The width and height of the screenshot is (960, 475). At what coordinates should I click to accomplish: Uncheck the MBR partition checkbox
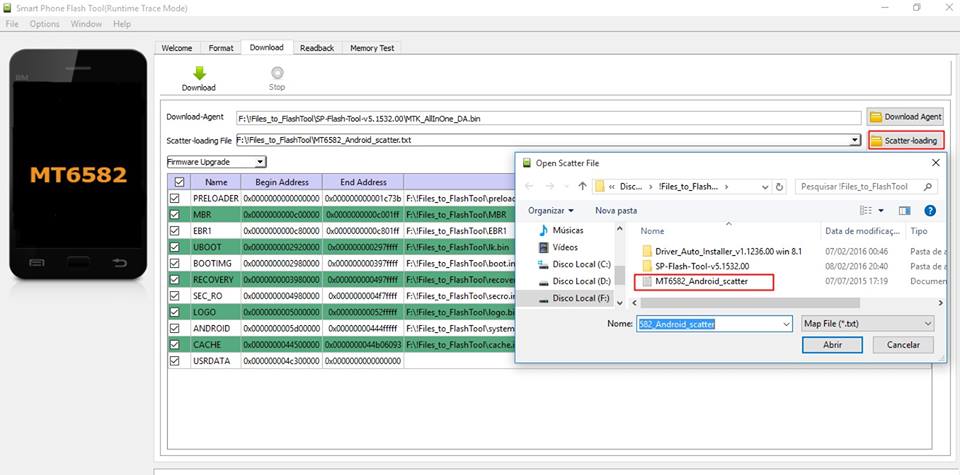(x=174, y=215)
